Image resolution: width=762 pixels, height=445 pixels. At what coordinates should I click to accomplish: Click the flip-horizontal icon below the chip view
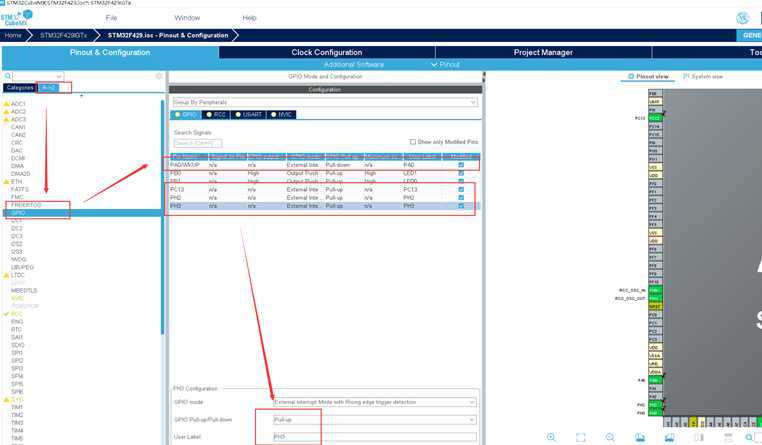click(x=699, y=437)
